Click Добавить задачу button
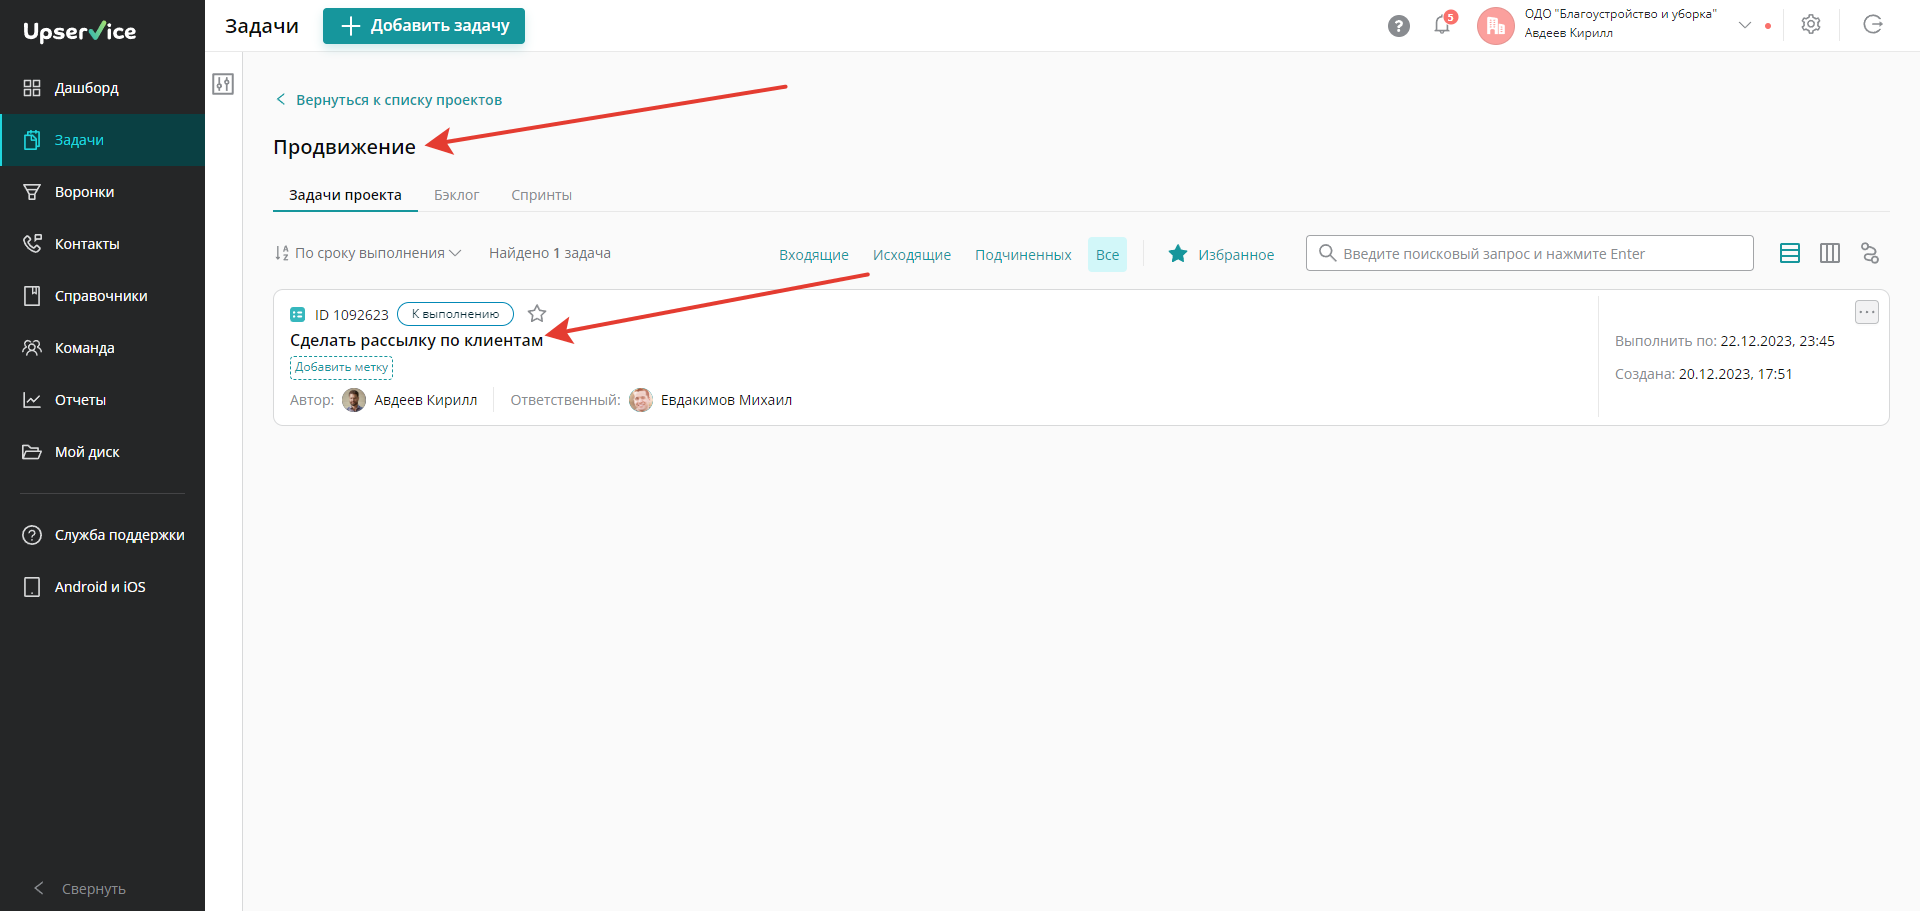 [424, 26]
